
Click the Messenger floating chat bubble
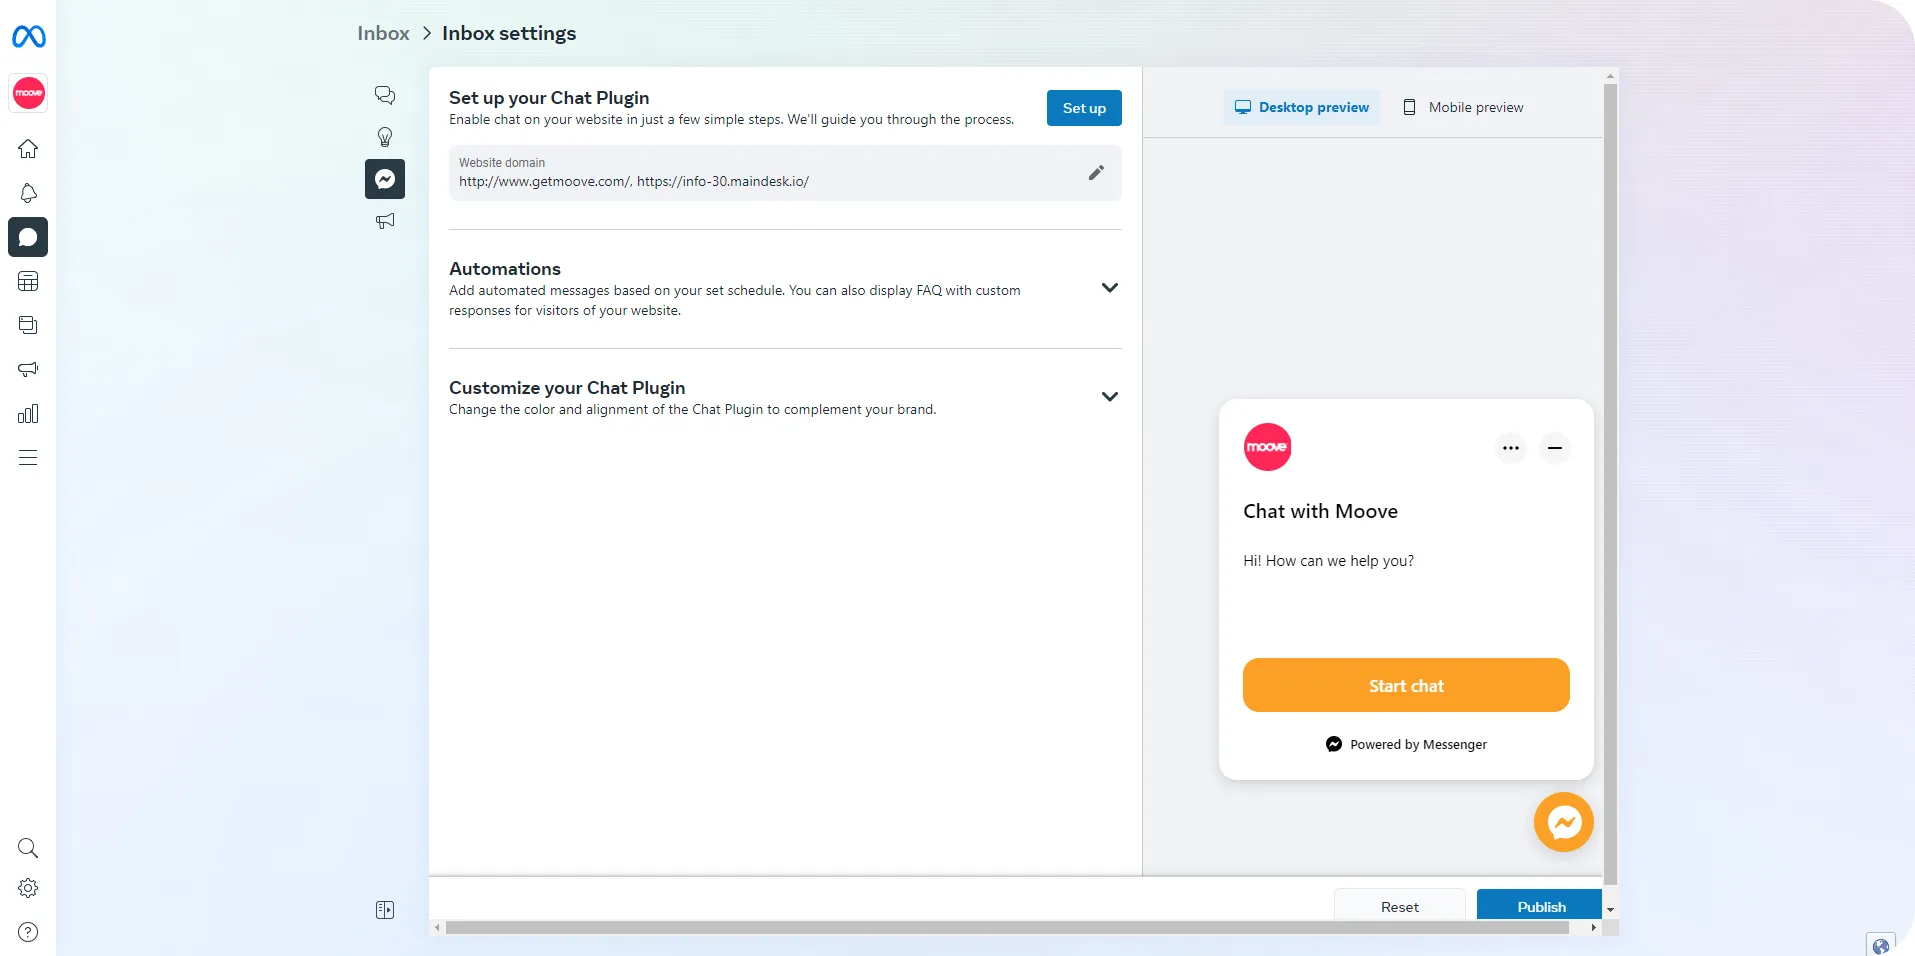1563,822
